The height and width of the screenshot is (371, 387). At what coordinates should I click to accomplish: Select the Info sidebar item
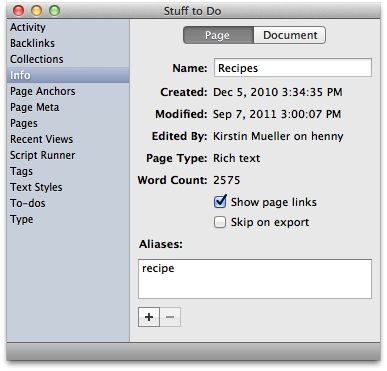click(x=68, y=75)
